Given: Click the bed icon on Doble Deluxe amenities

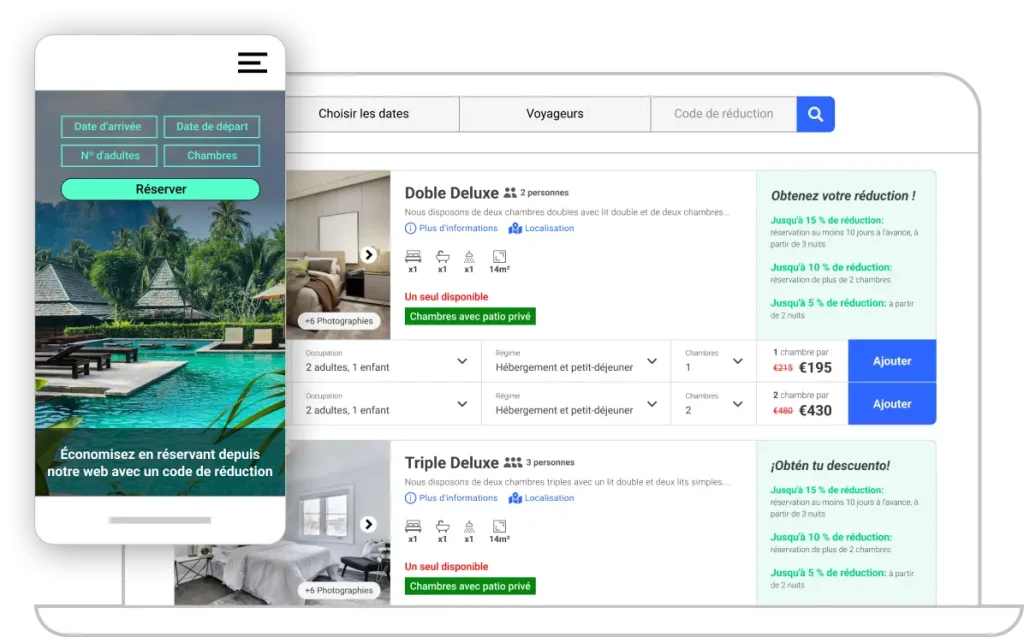Looking at the screenshot, I should [413, 256].
